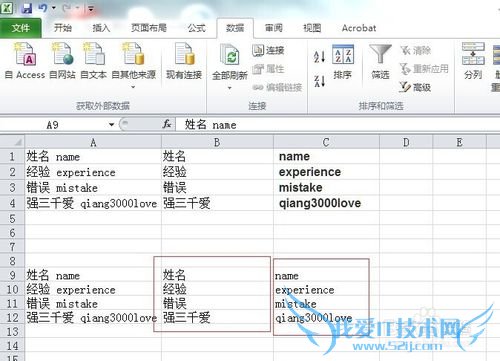
Task: Select cell B1 containing 姓名
Action: 217,156
